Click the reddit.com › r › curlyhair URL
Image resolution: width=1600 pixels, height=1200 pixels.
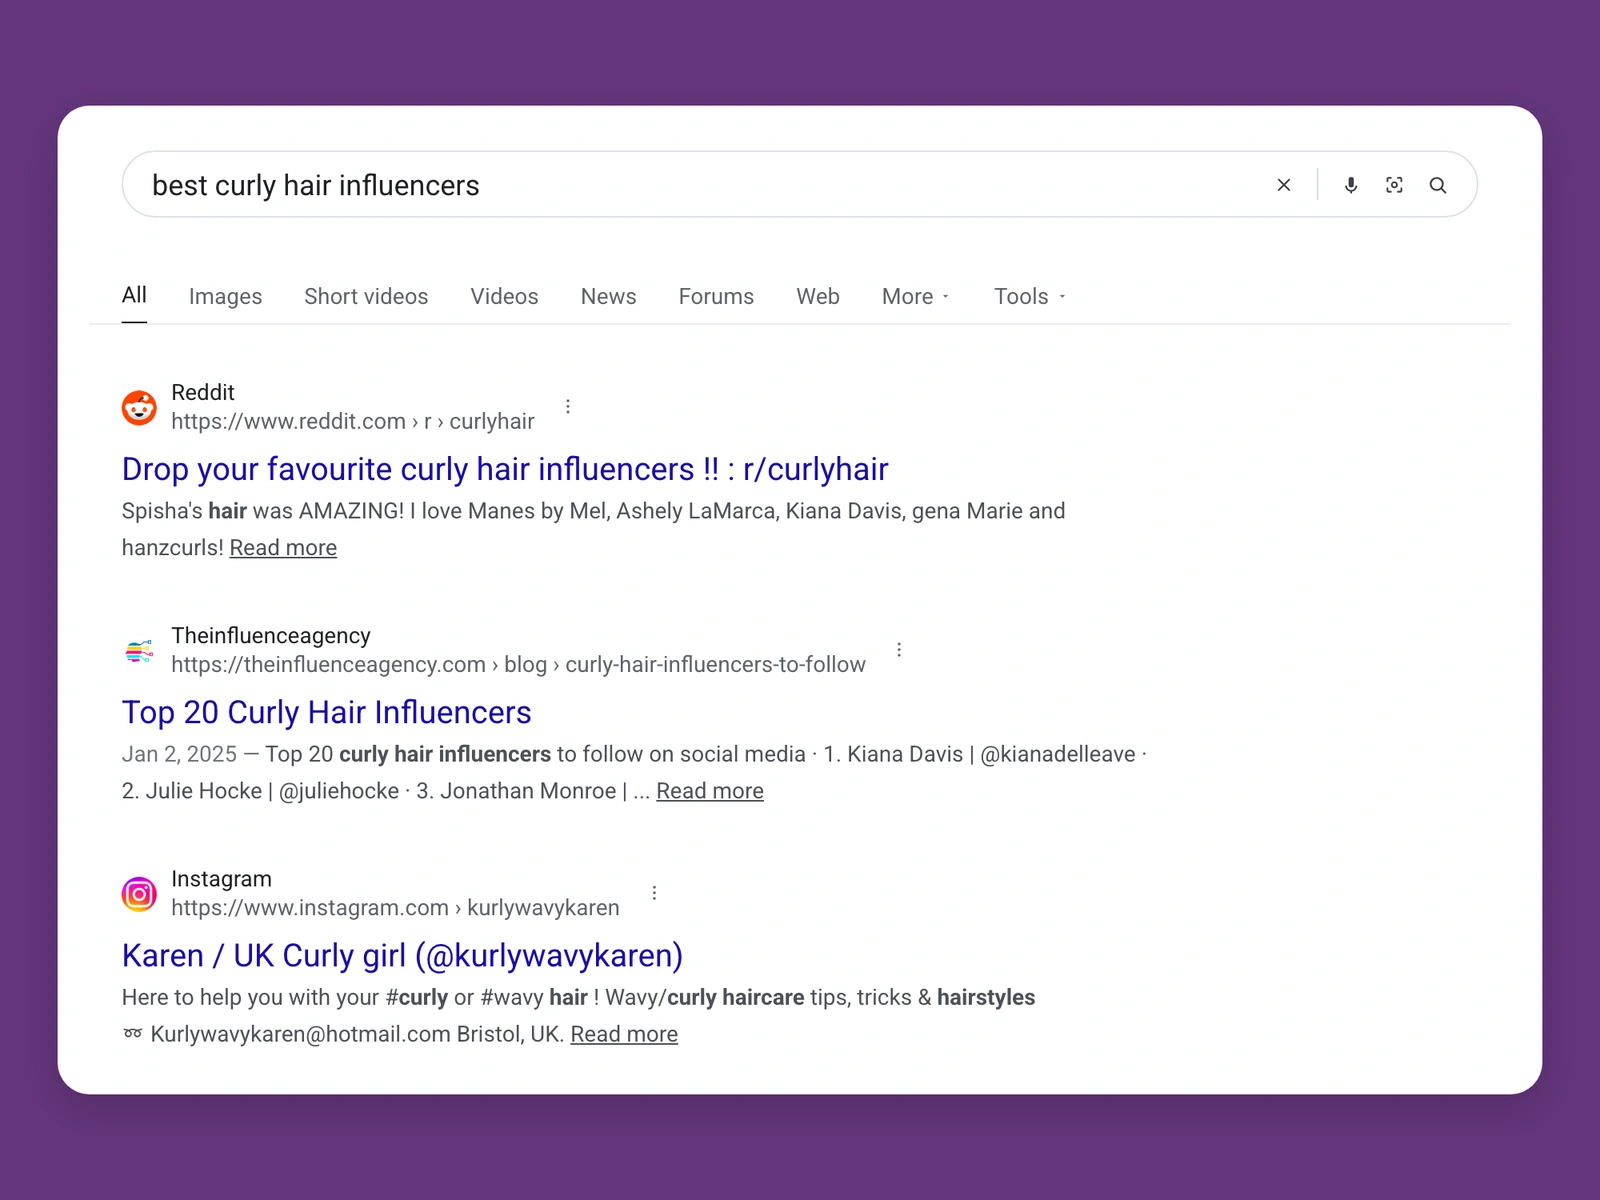tap(353, 422)
